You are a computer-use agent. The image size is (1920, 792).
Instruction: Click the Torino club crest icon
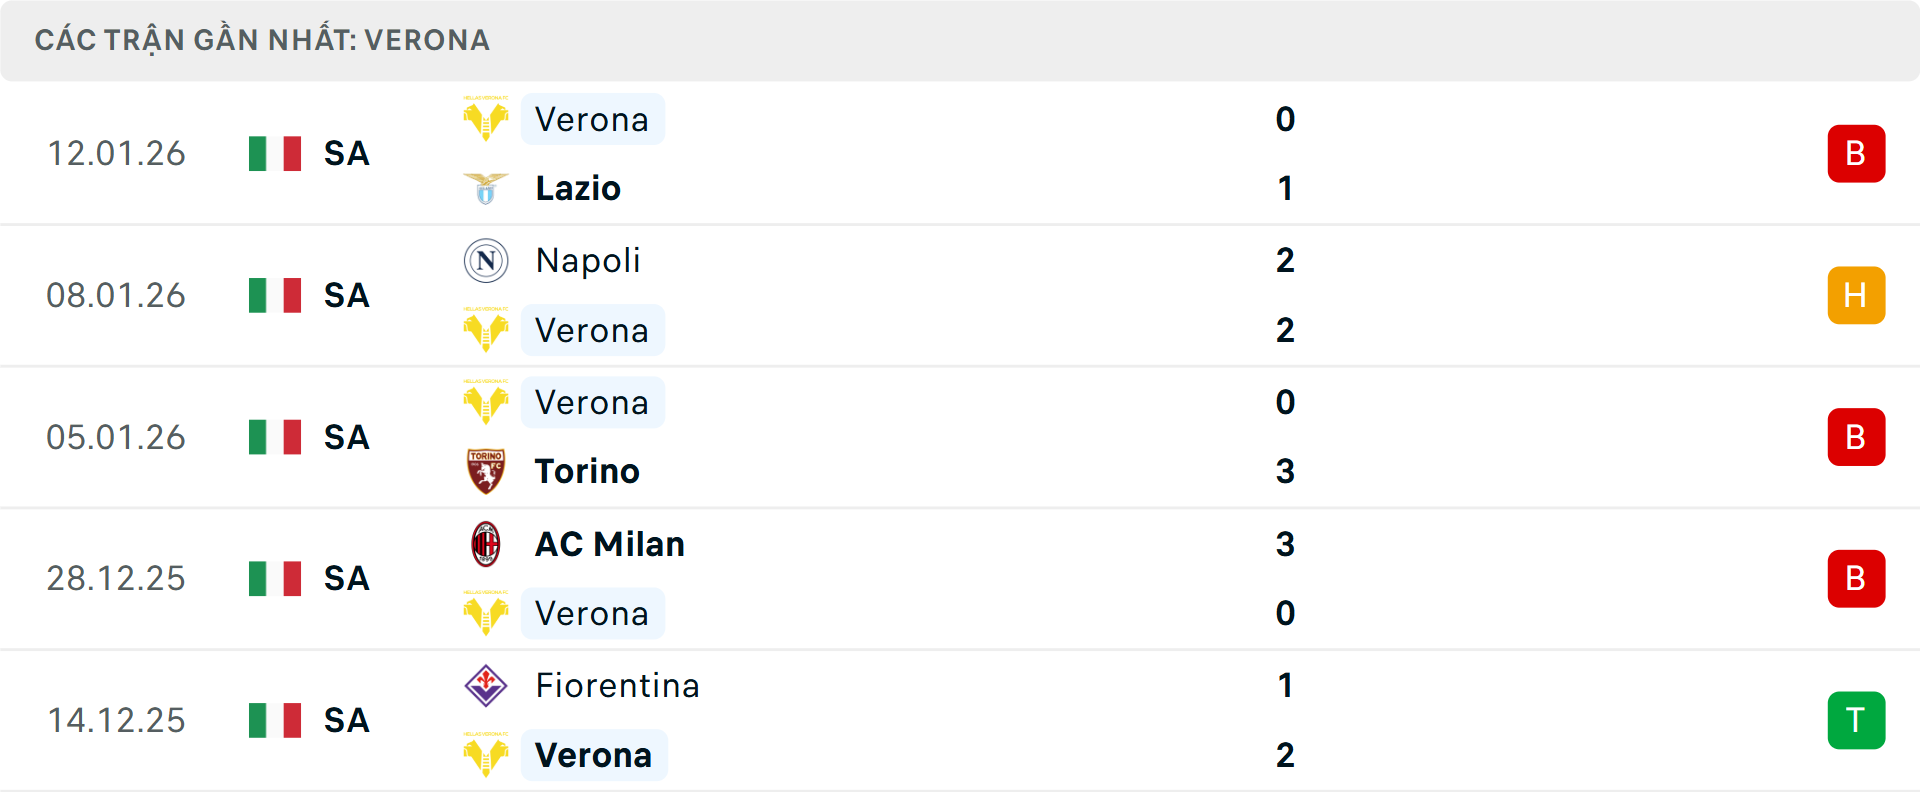[486, 471]
